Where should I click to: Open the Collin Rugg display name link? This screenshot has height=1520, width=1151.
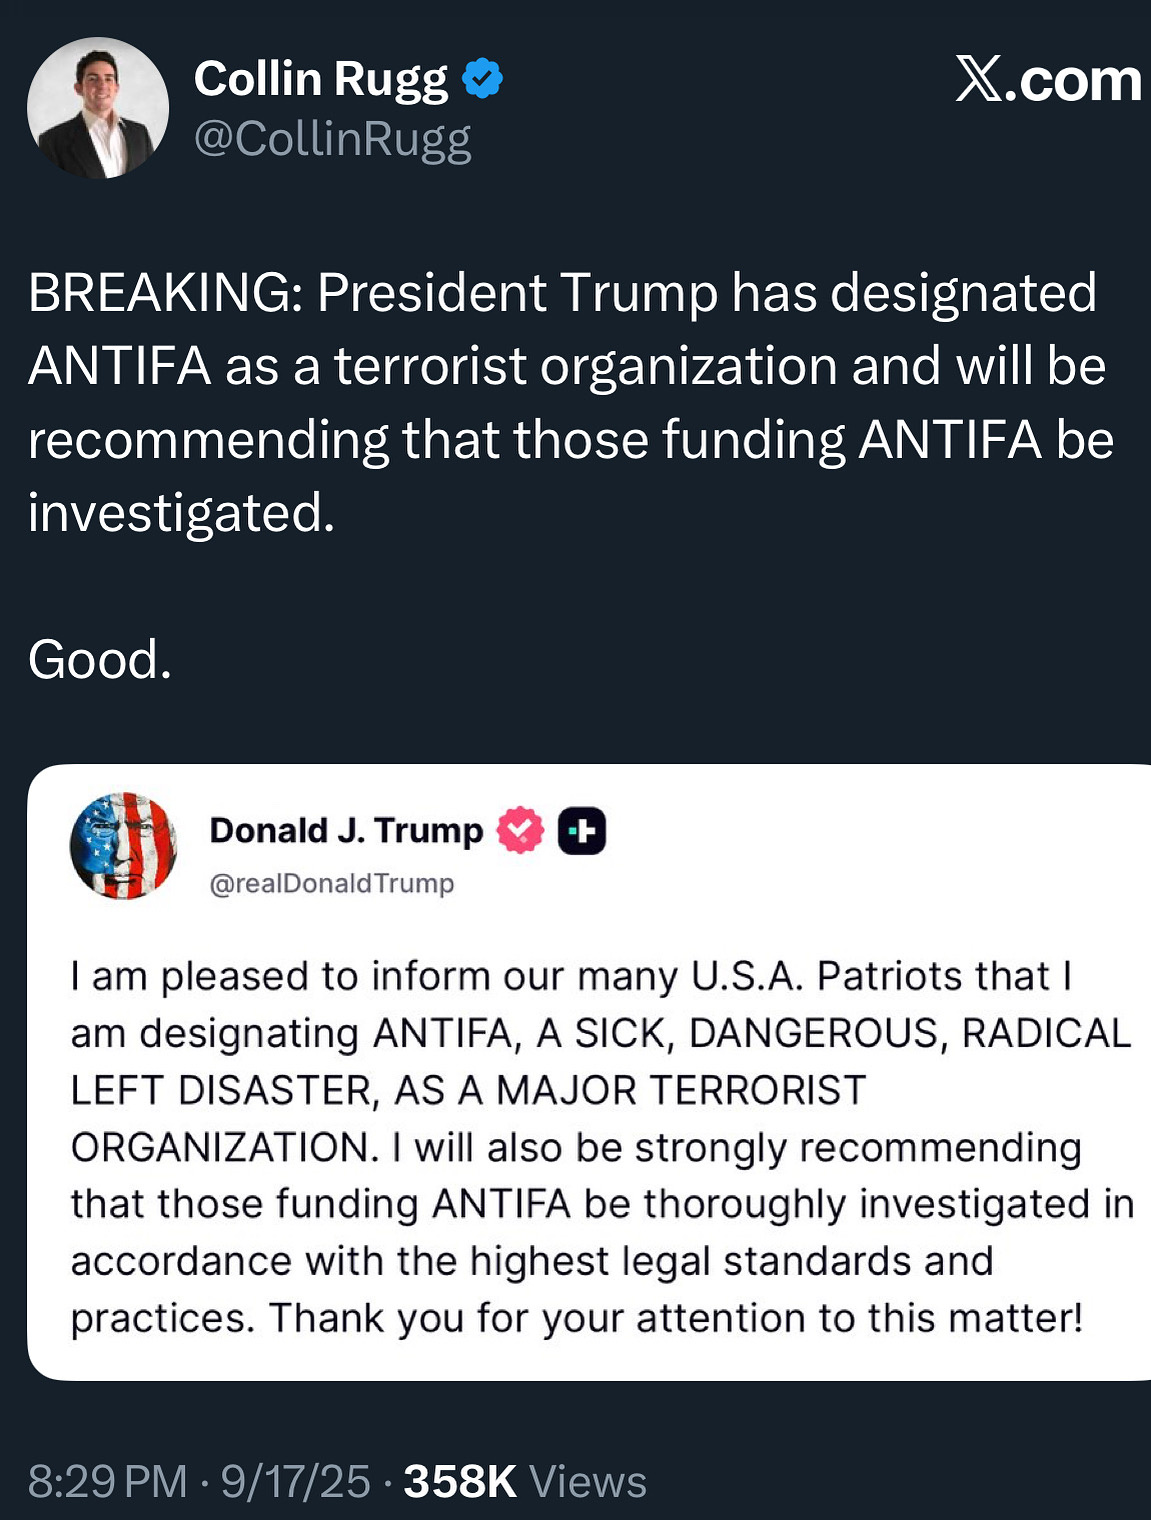(x=321, y=79)
